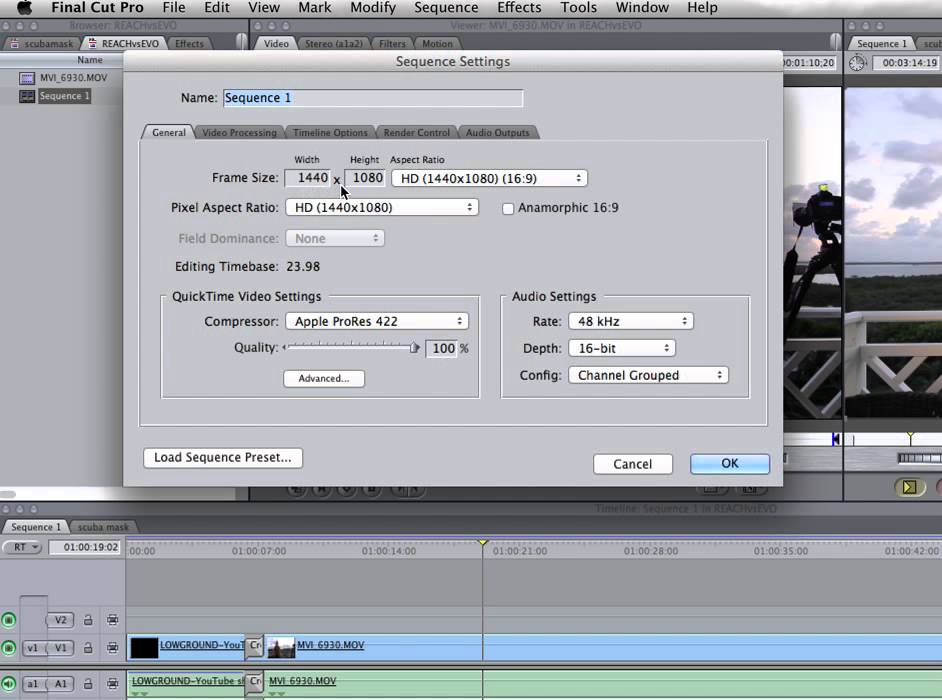Click the cross dissolve transition on V1

[255, 647]
